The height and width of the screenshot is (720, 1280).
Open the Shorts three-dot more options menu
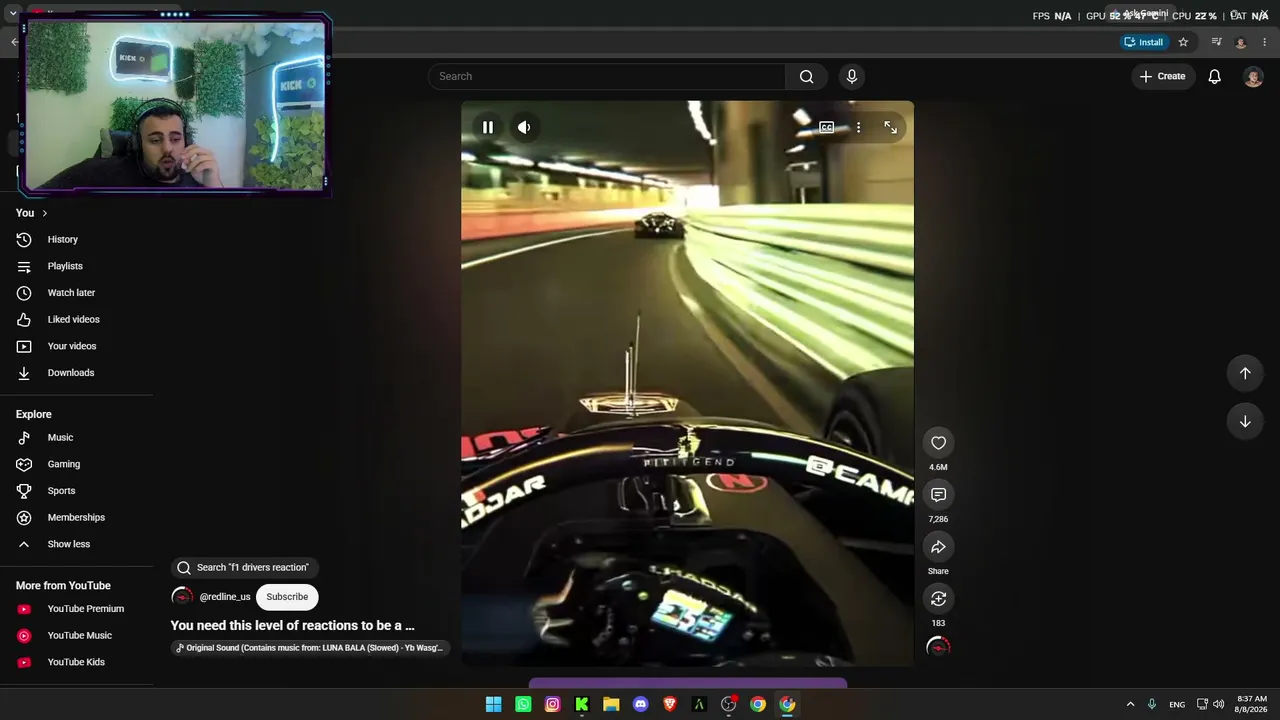[x=858, y=127]
